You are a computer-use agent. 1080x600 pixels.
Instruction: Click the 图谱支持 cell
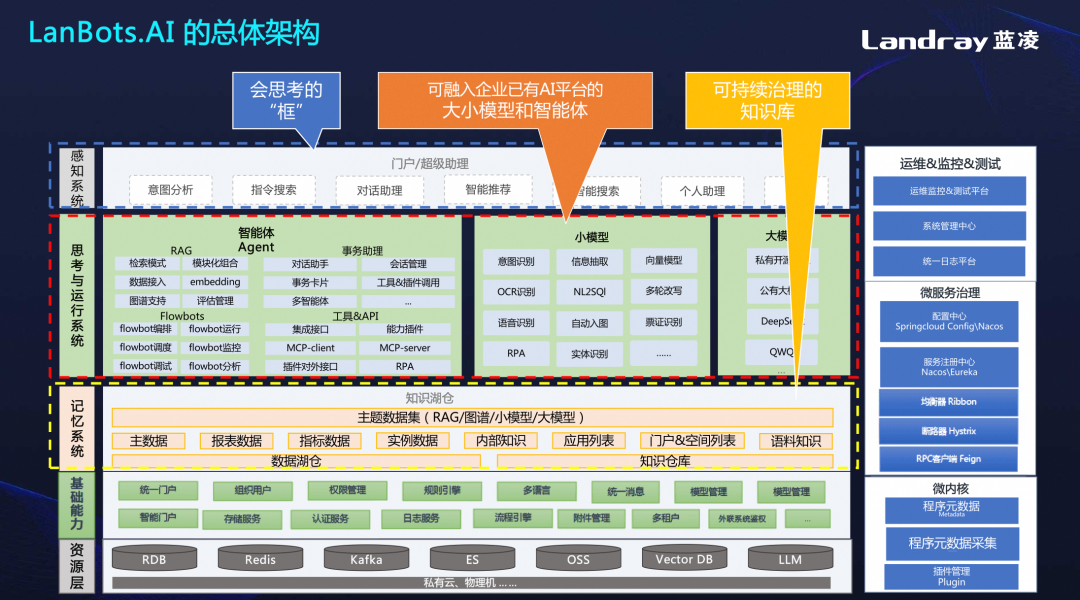click(147, 301)
